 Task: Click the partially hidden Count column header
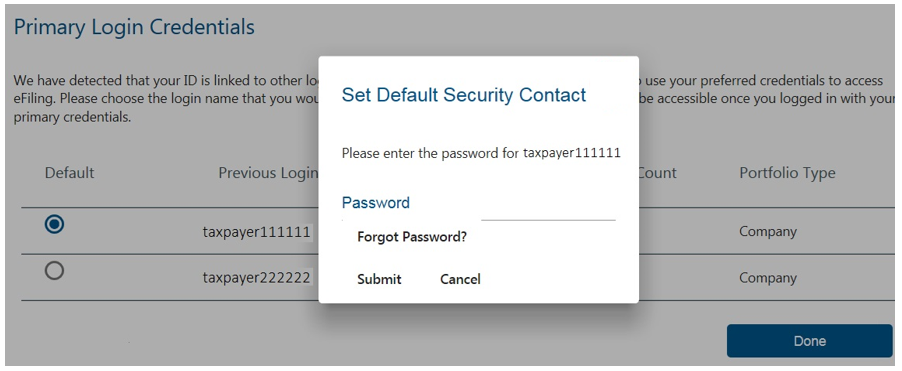658,173
